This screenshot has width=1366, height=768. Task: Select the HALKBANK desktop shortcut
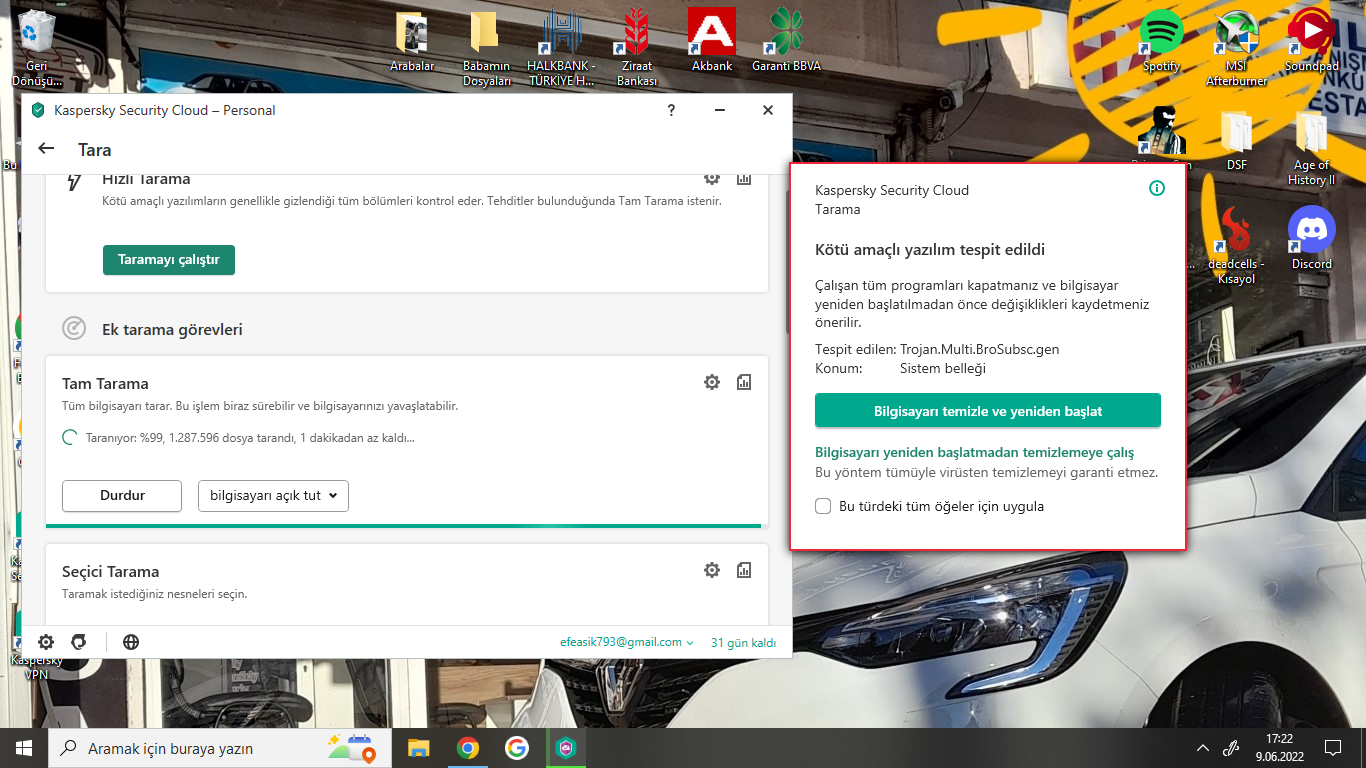tap(561, 48)
